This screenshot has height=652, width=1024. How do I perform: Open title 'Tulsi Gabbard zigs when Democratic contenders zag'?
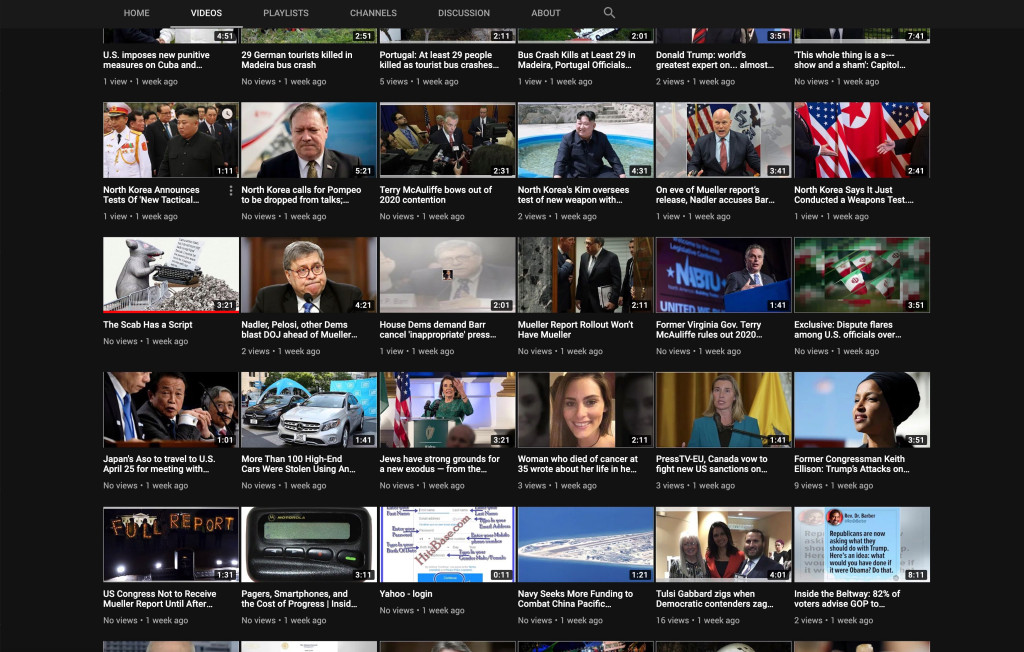pos(714,598)
